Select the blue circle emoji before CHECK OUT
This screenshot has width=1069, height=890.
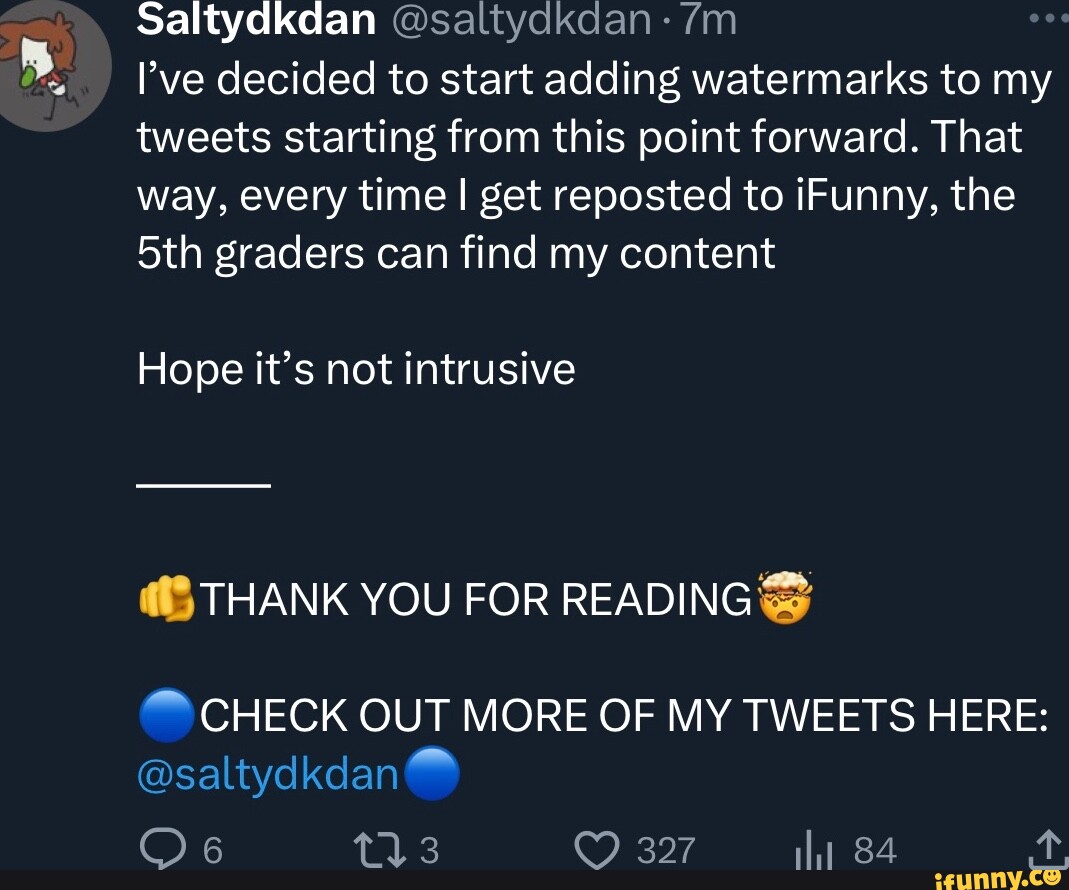tap(165, 714)
